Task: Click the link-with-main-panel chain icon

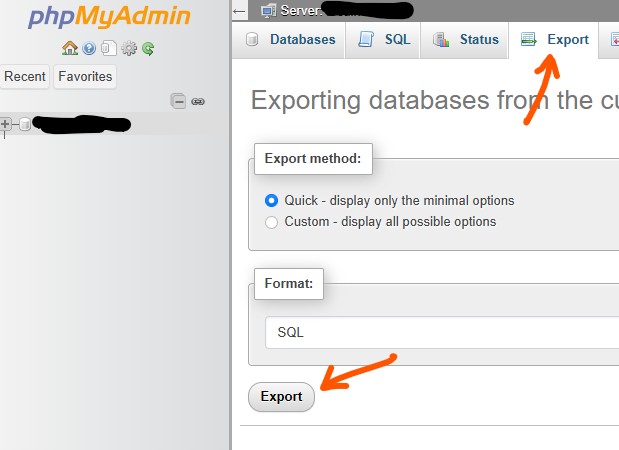Action: pyautogui.click(x=198, y=101)
